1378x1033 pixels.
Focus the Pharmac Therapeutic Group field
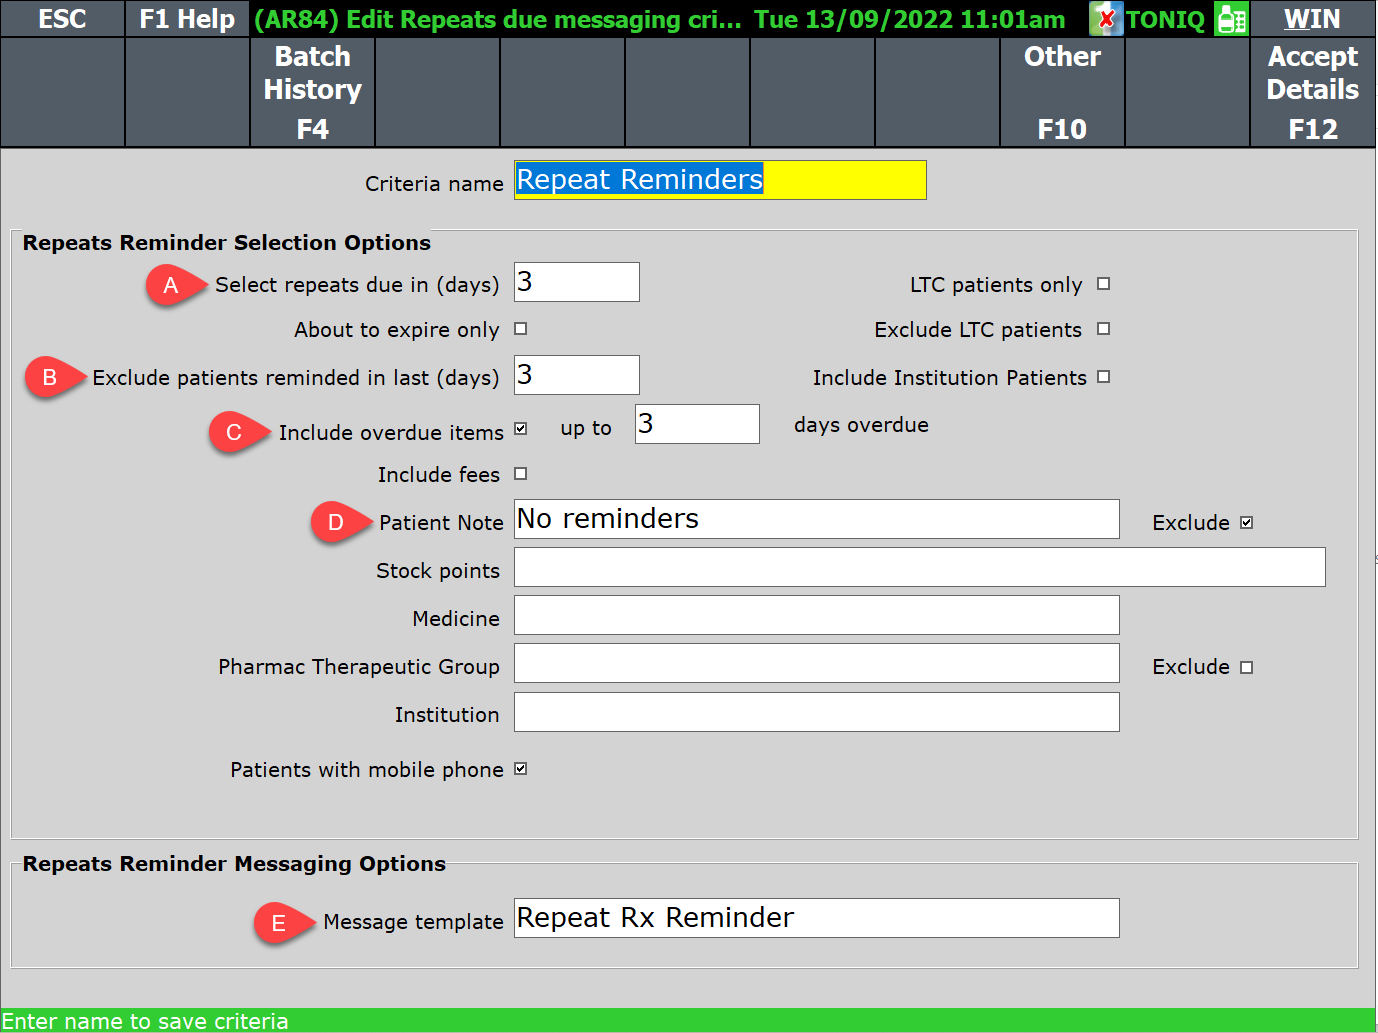tap(816, 663)
